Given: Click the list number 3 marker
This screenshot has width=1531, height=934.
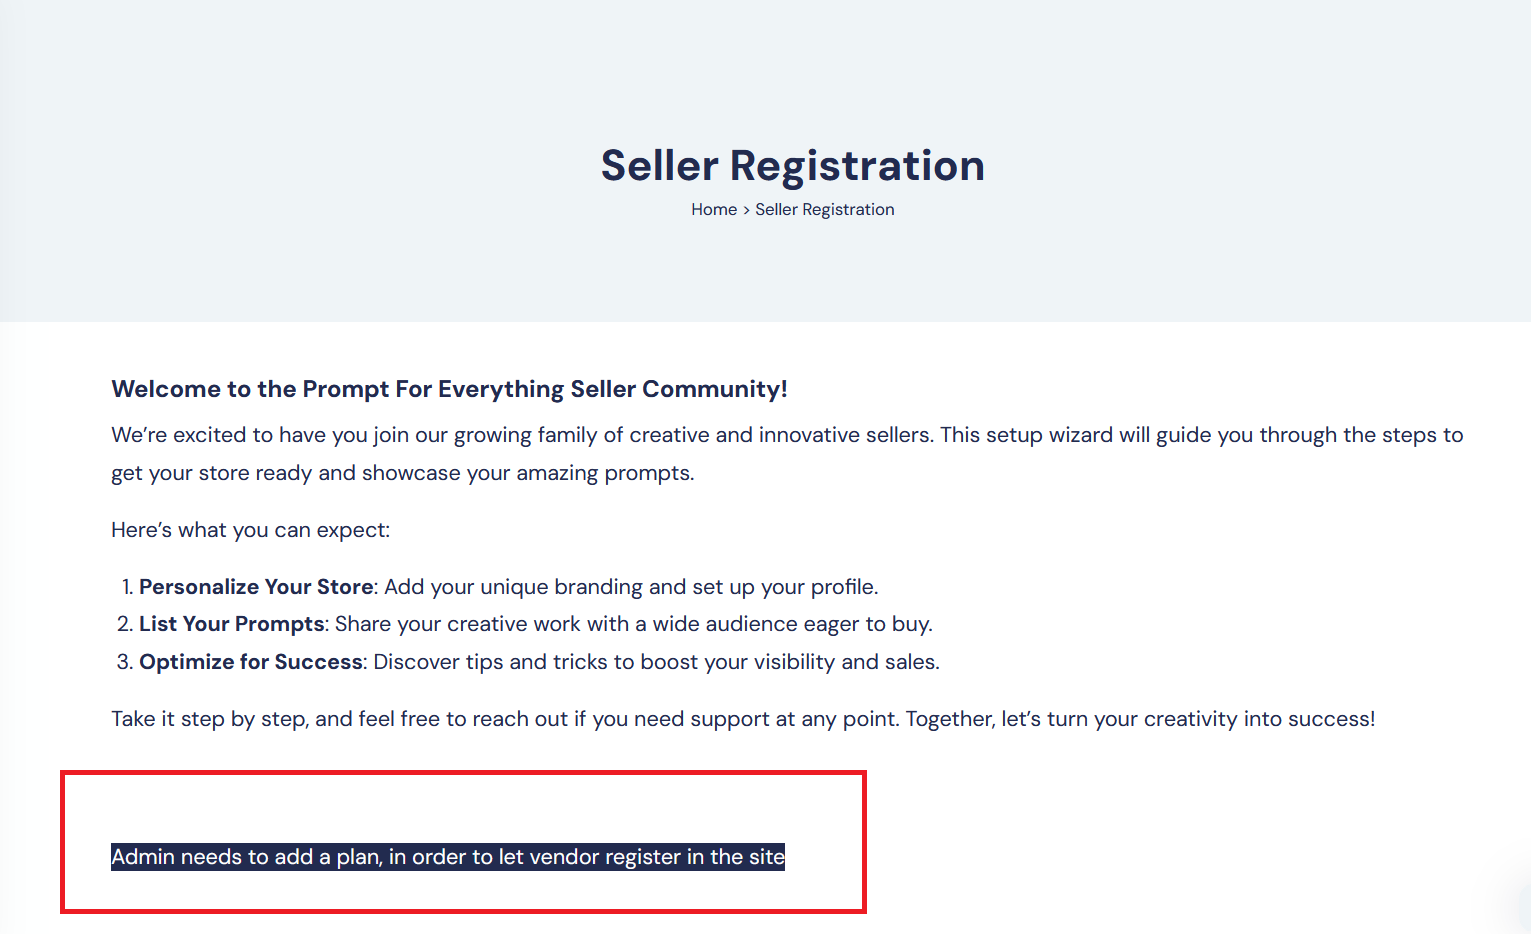Looking at the screenshot, I should (125, 662).
